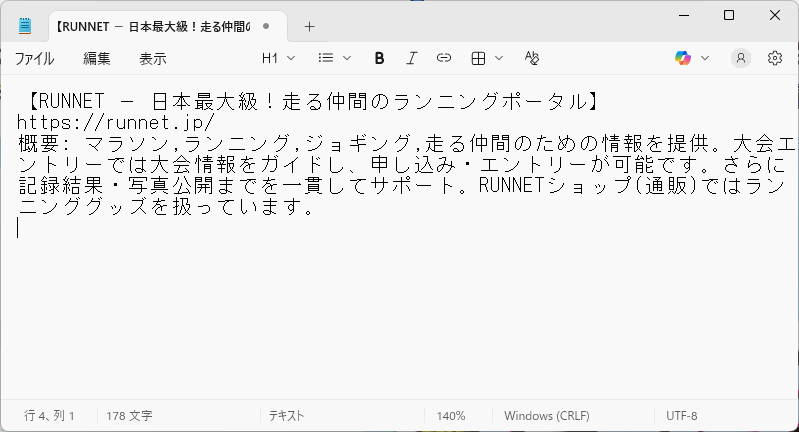Toggle bold formatting
Image resolution: width=799 pixels, height=432 pixels.
pos(379,58)
